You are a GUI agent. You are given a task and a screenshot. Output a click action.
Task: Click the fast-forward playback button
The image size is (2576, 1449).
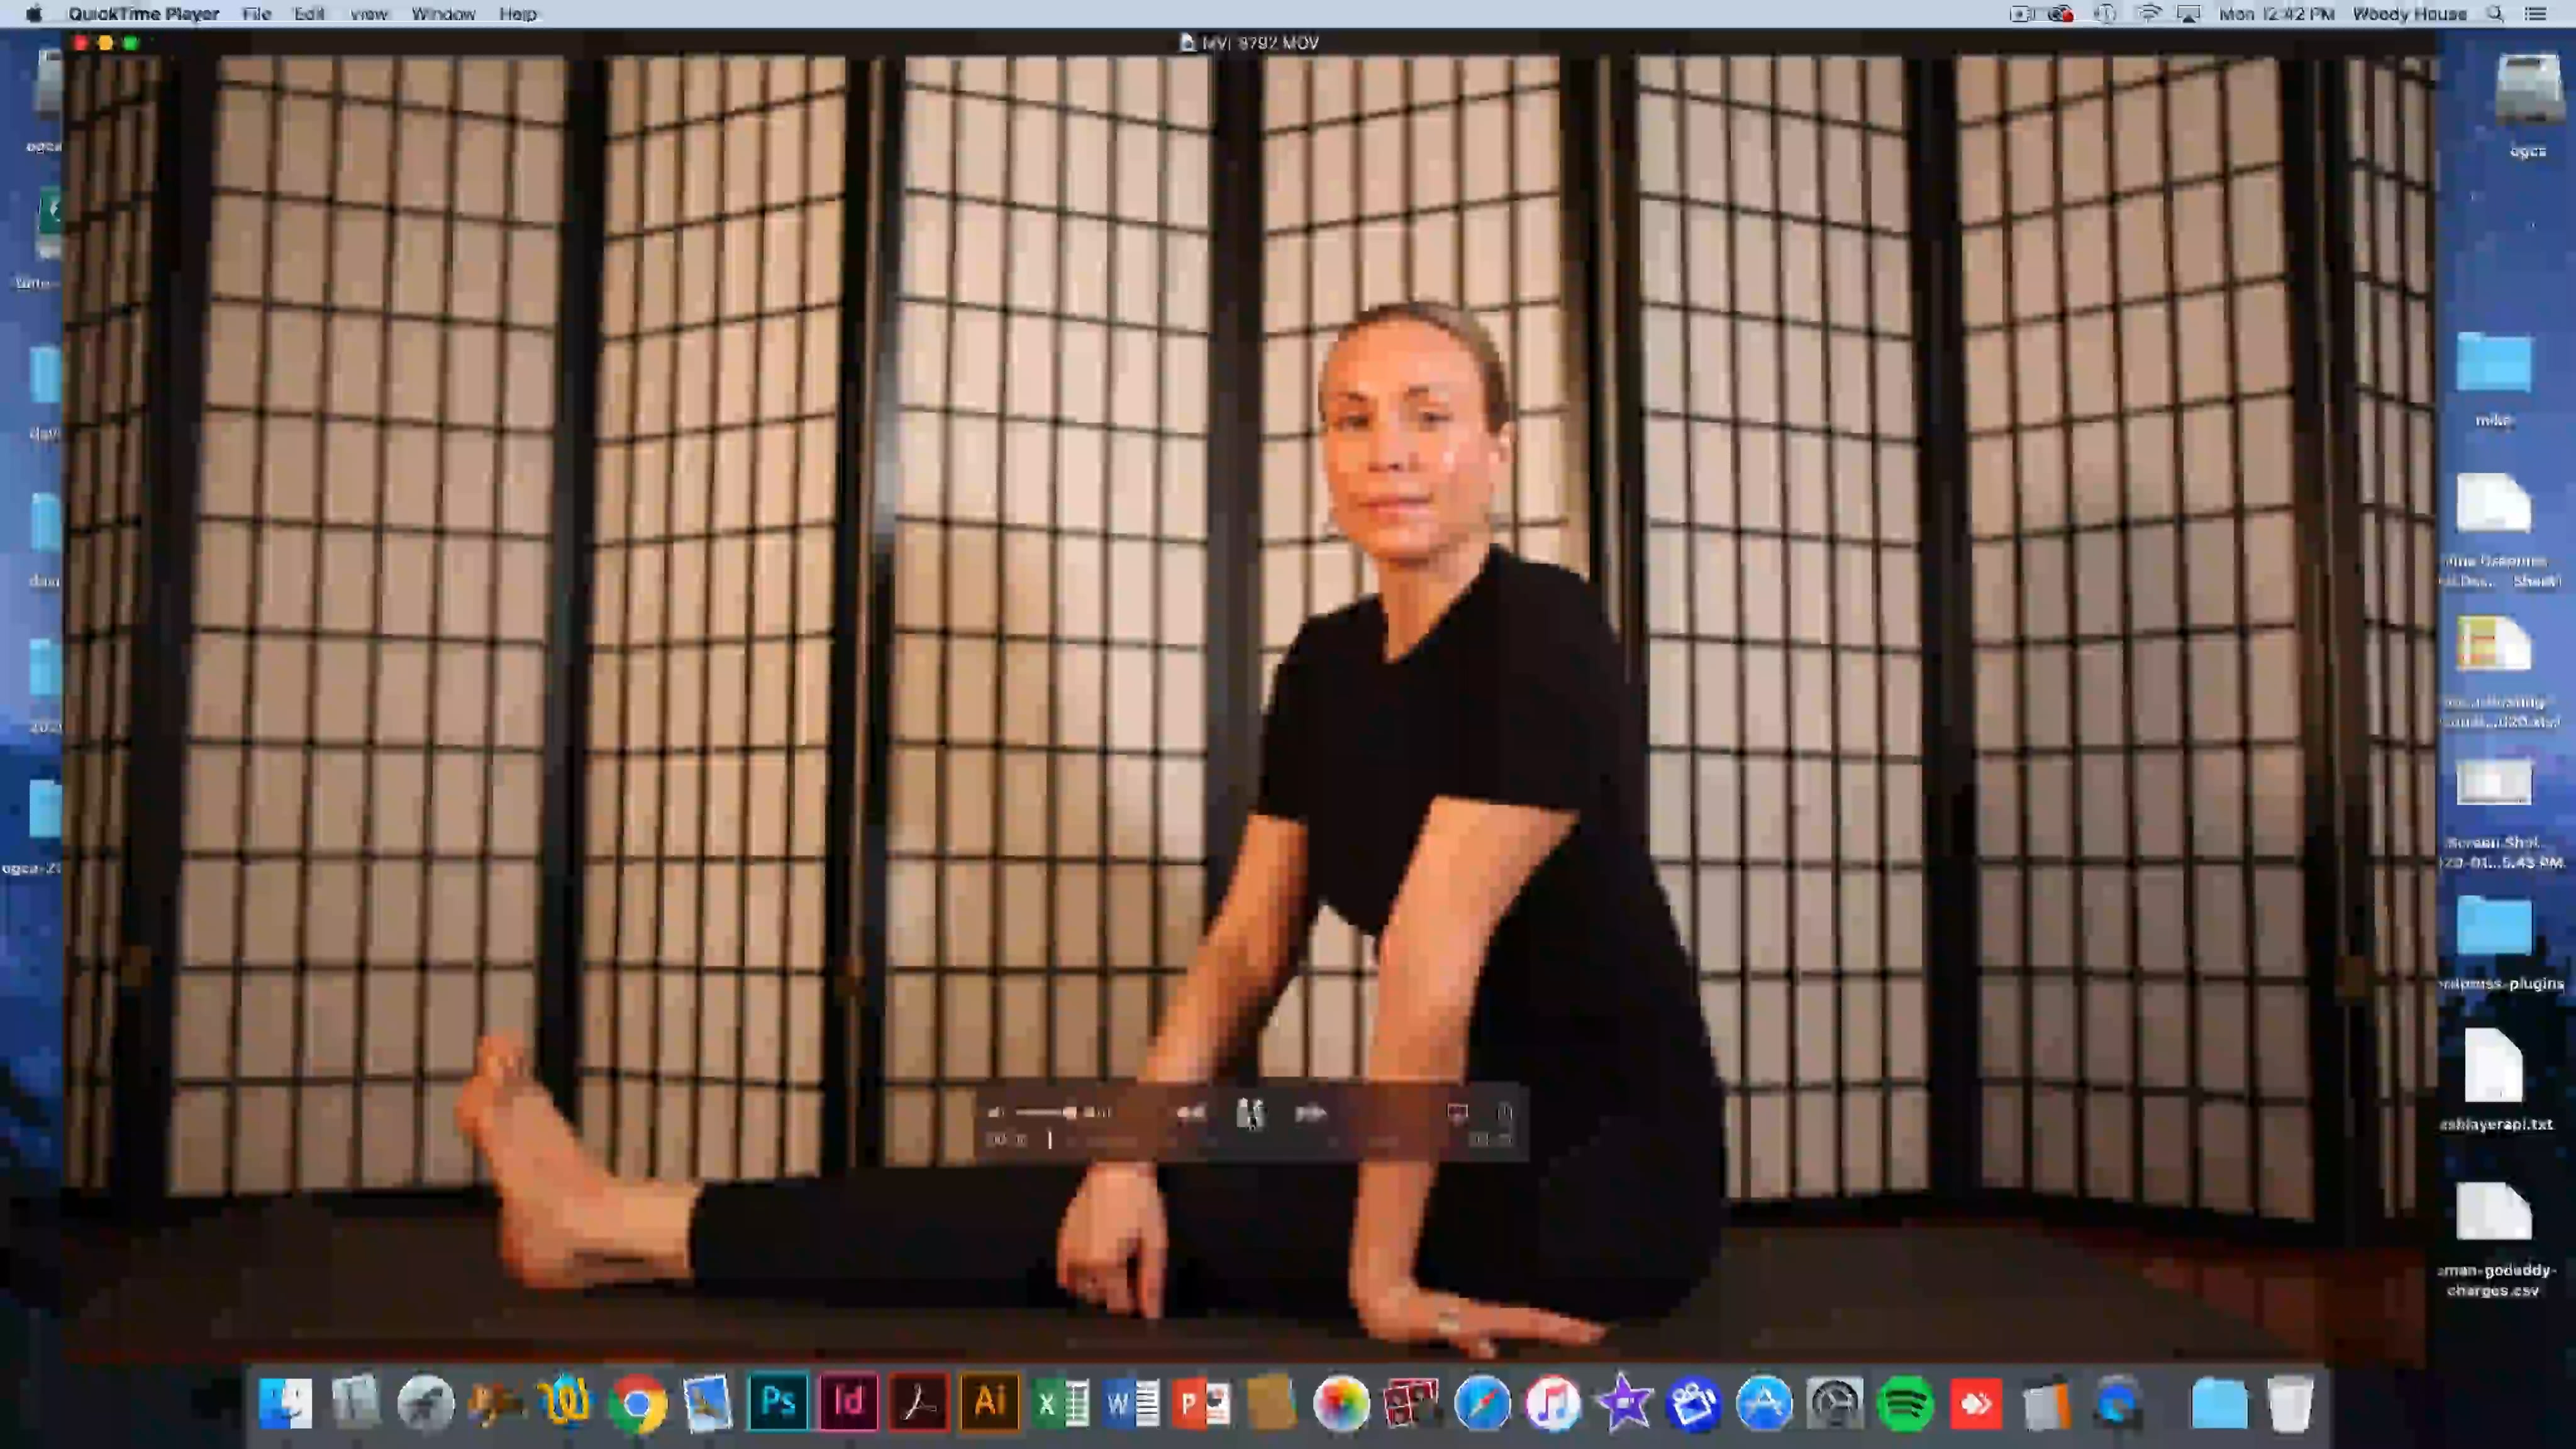(x=1310, y=1113)
